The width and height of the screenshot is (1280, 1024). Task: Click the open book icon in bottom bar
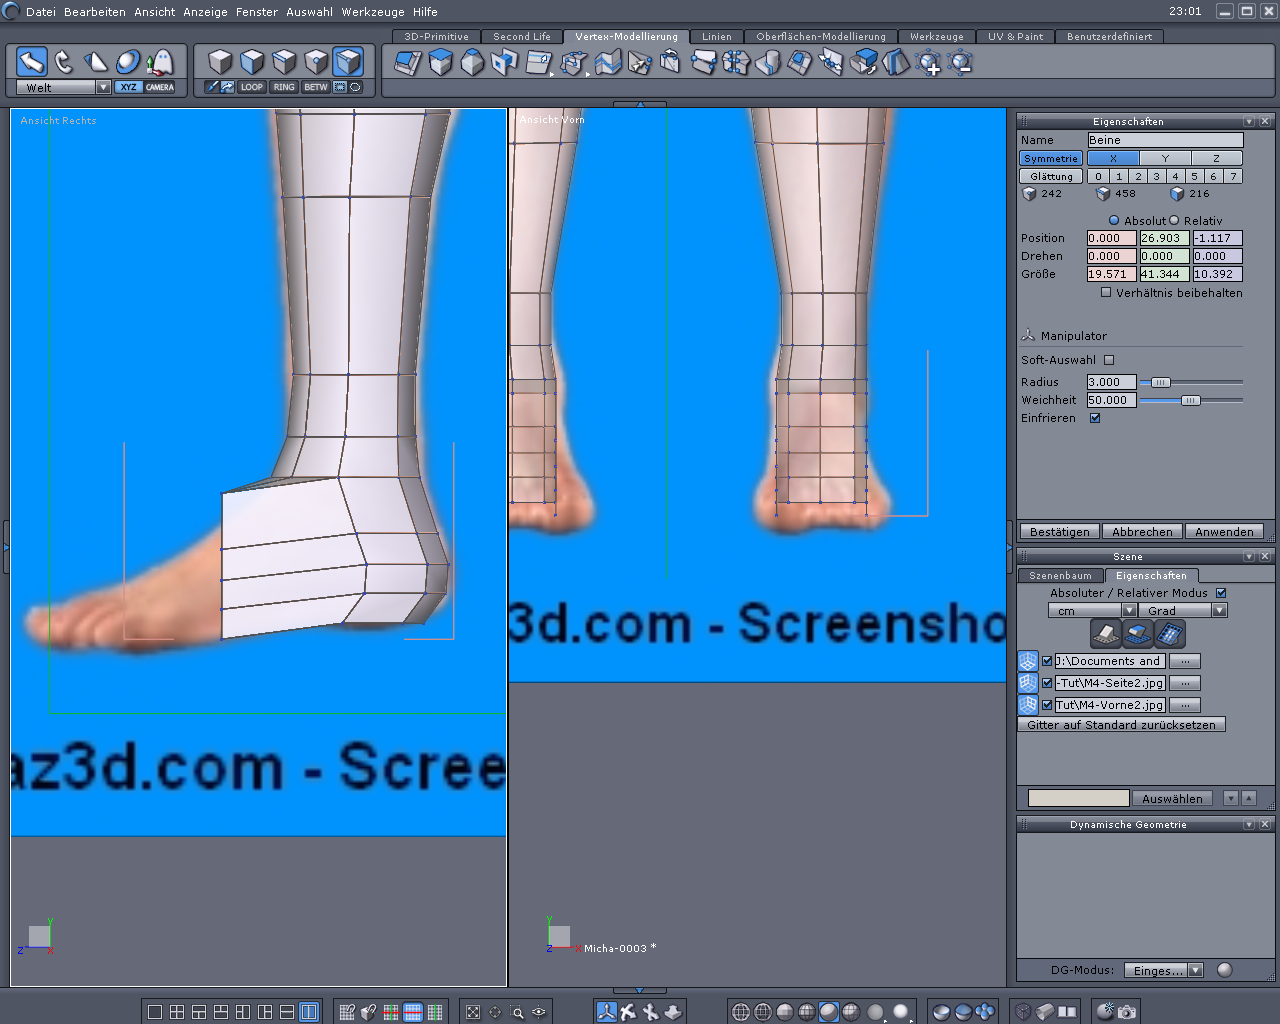pyautogui.click(x=1067, y=1012)
